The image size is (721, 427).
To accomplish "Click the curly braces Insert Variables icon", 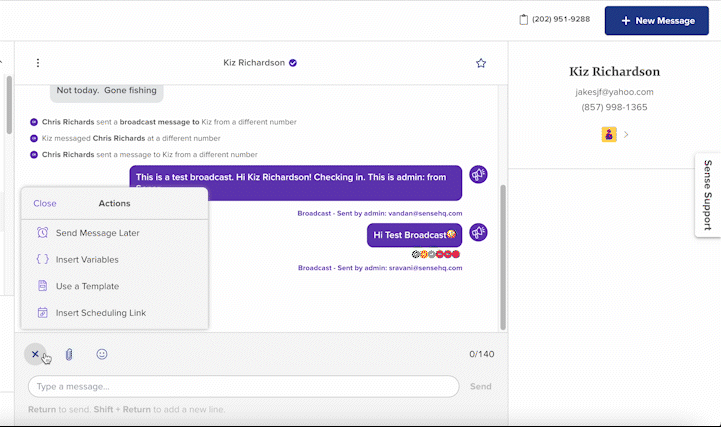I will [42, 259].
